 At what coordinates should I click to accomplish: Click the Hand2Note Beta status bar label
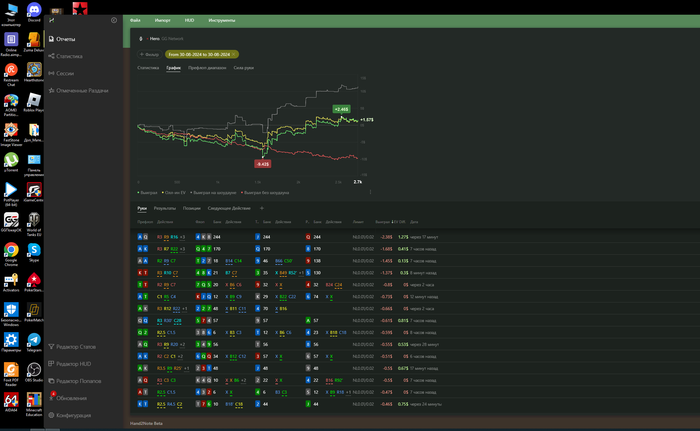(146, 423)
